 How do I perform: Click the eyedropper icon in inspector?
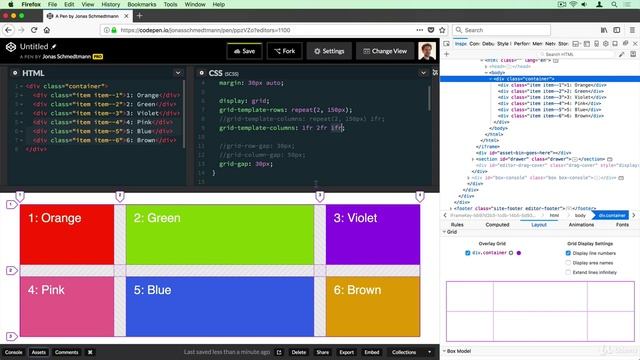click(621, 54)
